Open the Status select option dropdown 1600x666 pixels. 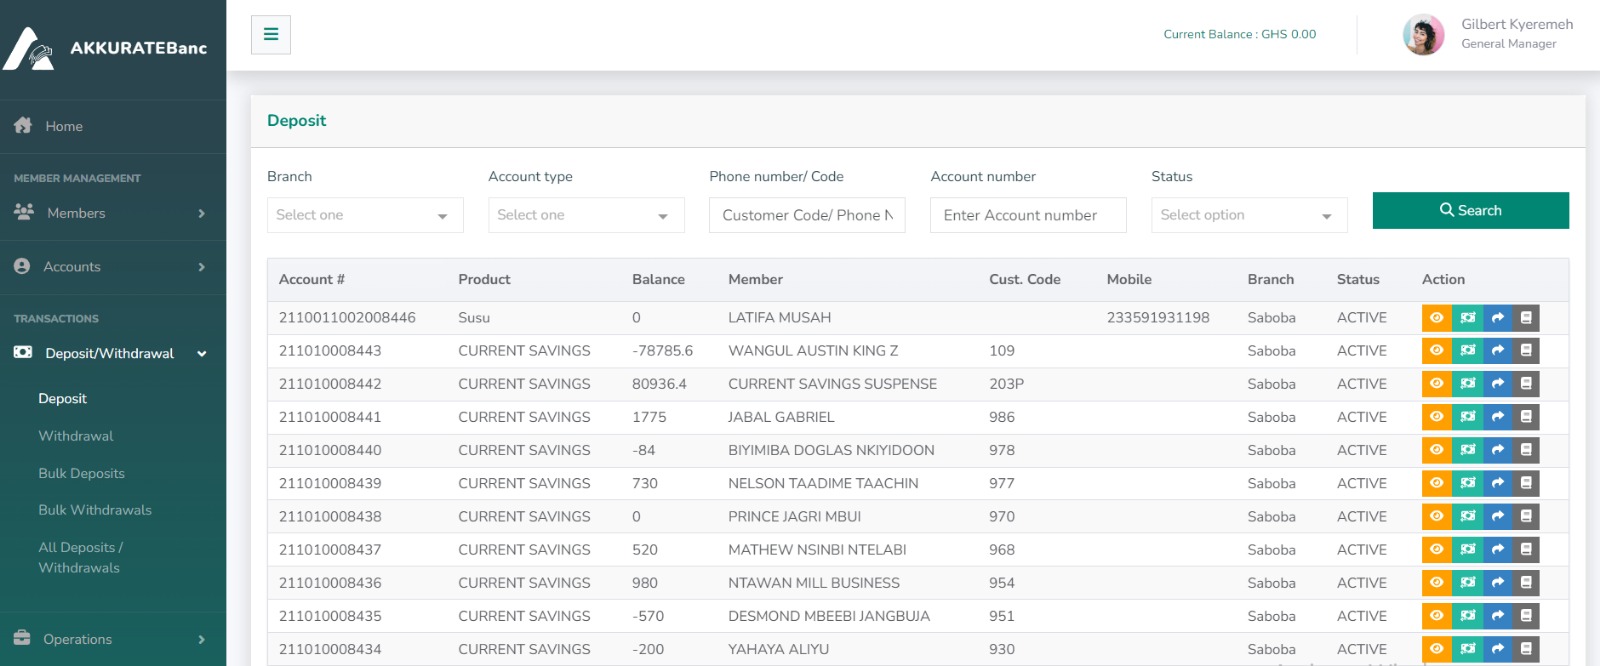point(1248,215)
